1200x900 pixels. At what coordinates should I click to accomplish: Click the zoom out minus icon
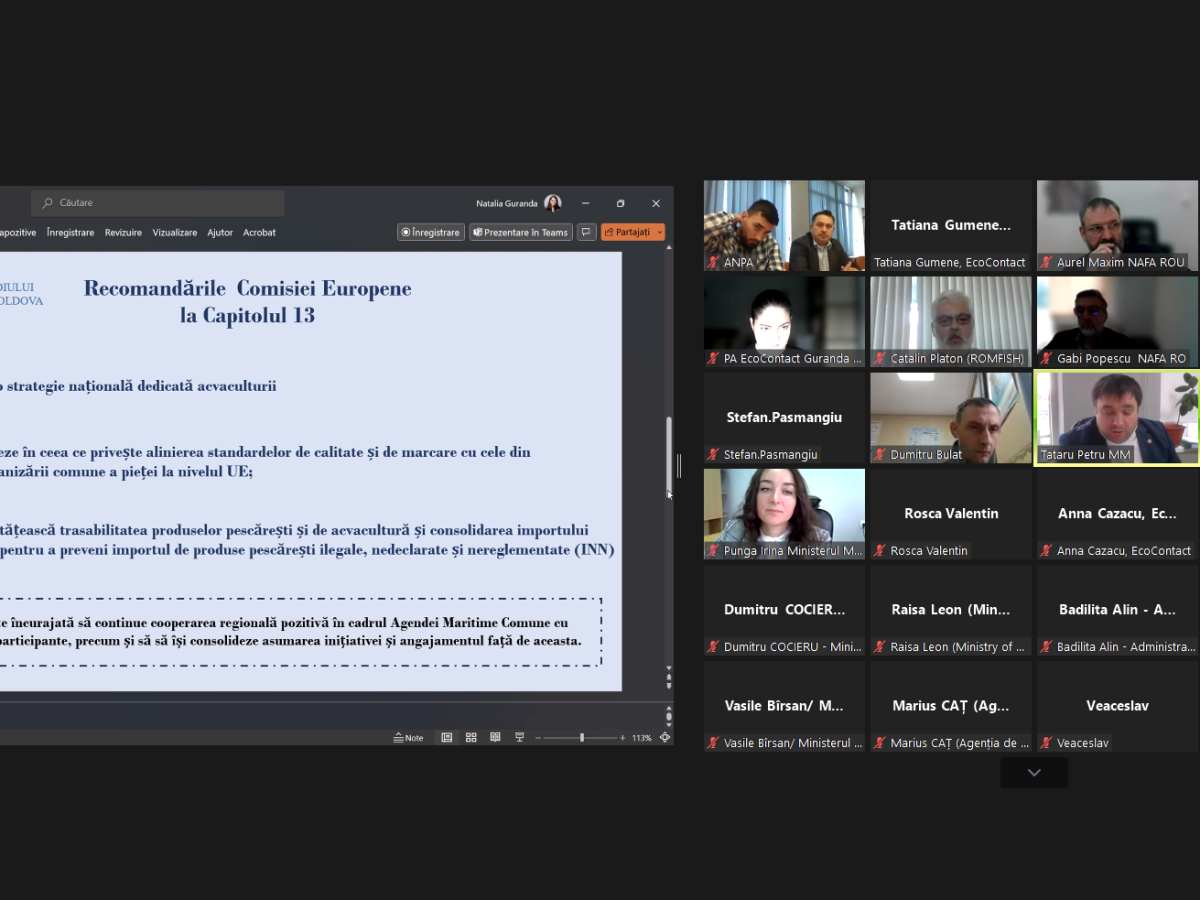pyautogui.click(x=538, y=738)
